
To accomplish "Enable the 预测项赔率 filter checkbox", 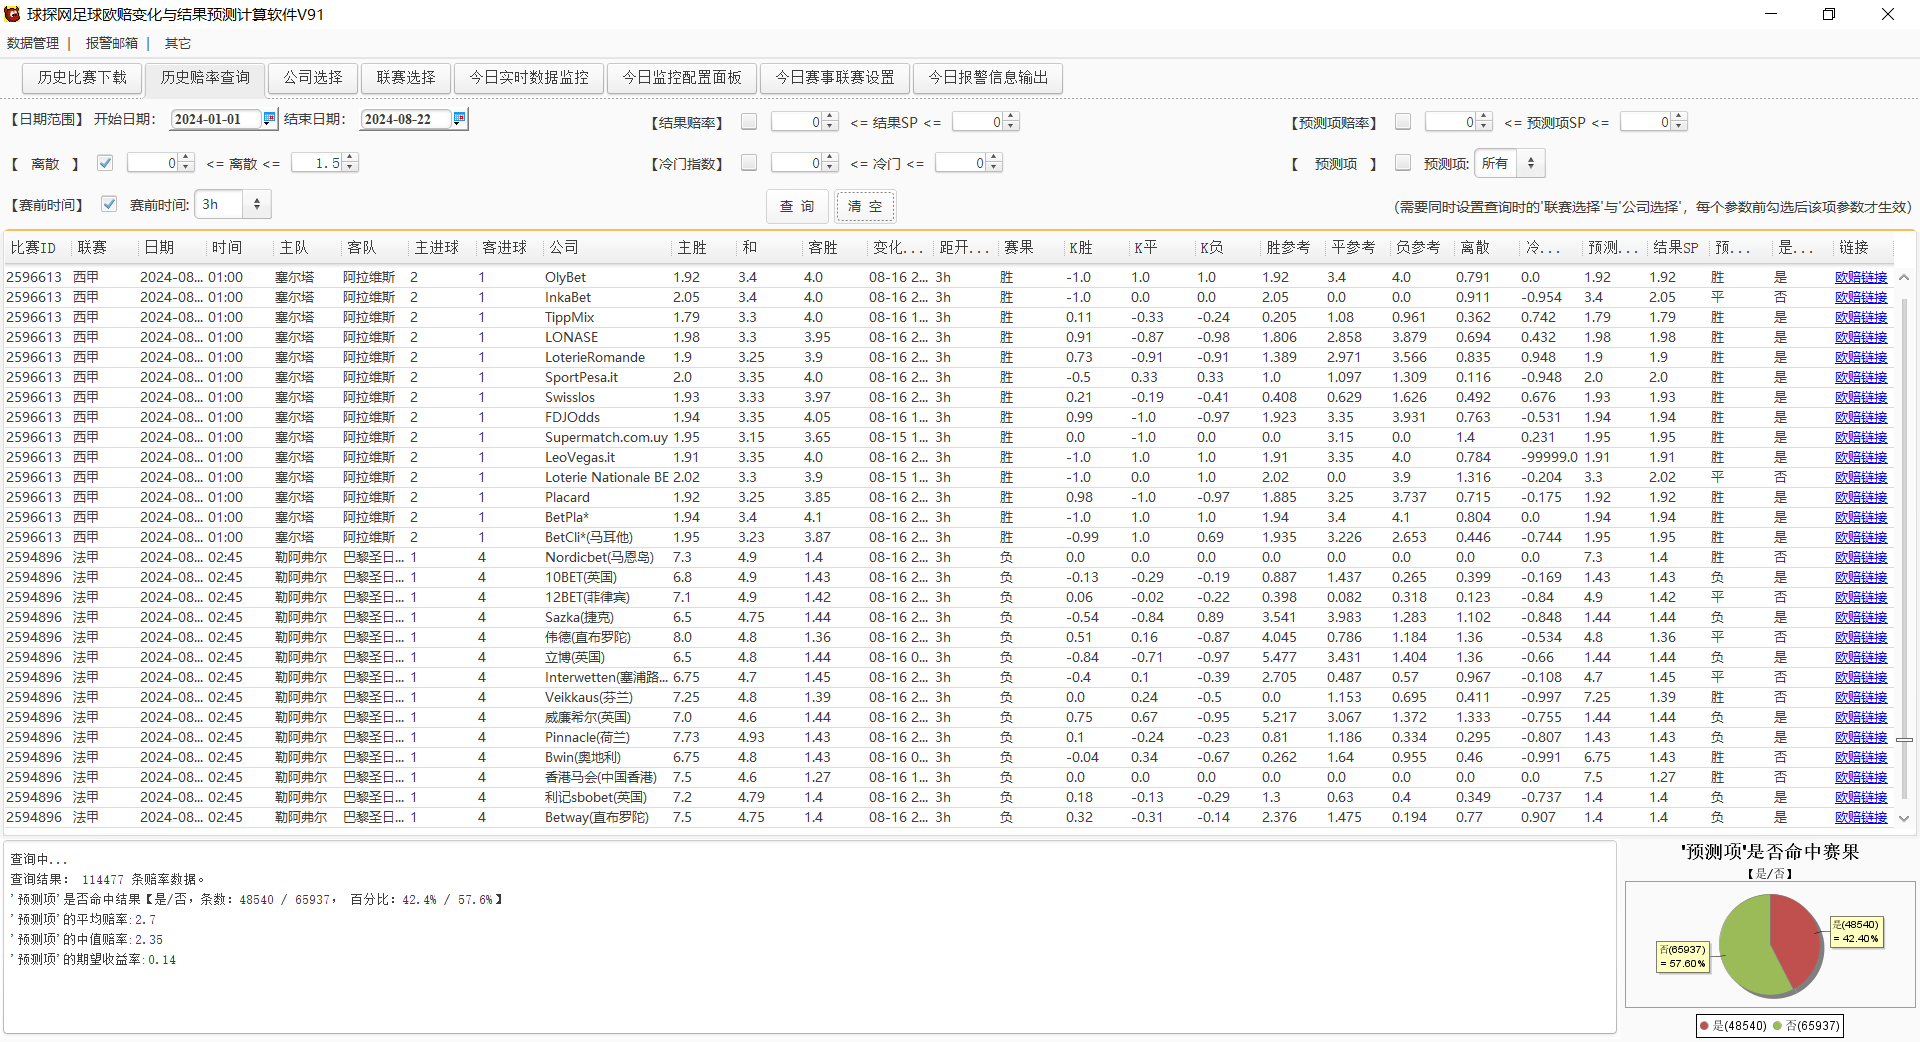I will 1403,122.
